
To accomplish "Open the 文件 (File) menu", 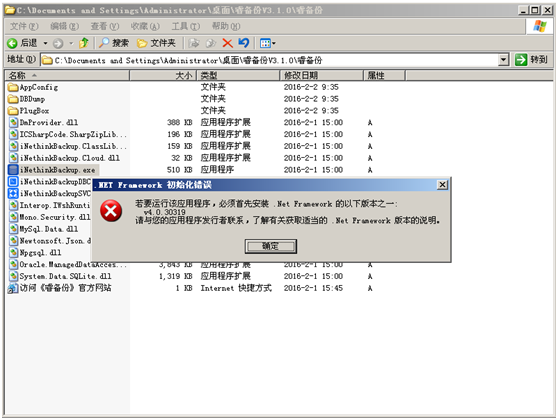I will tap(24, 26).
